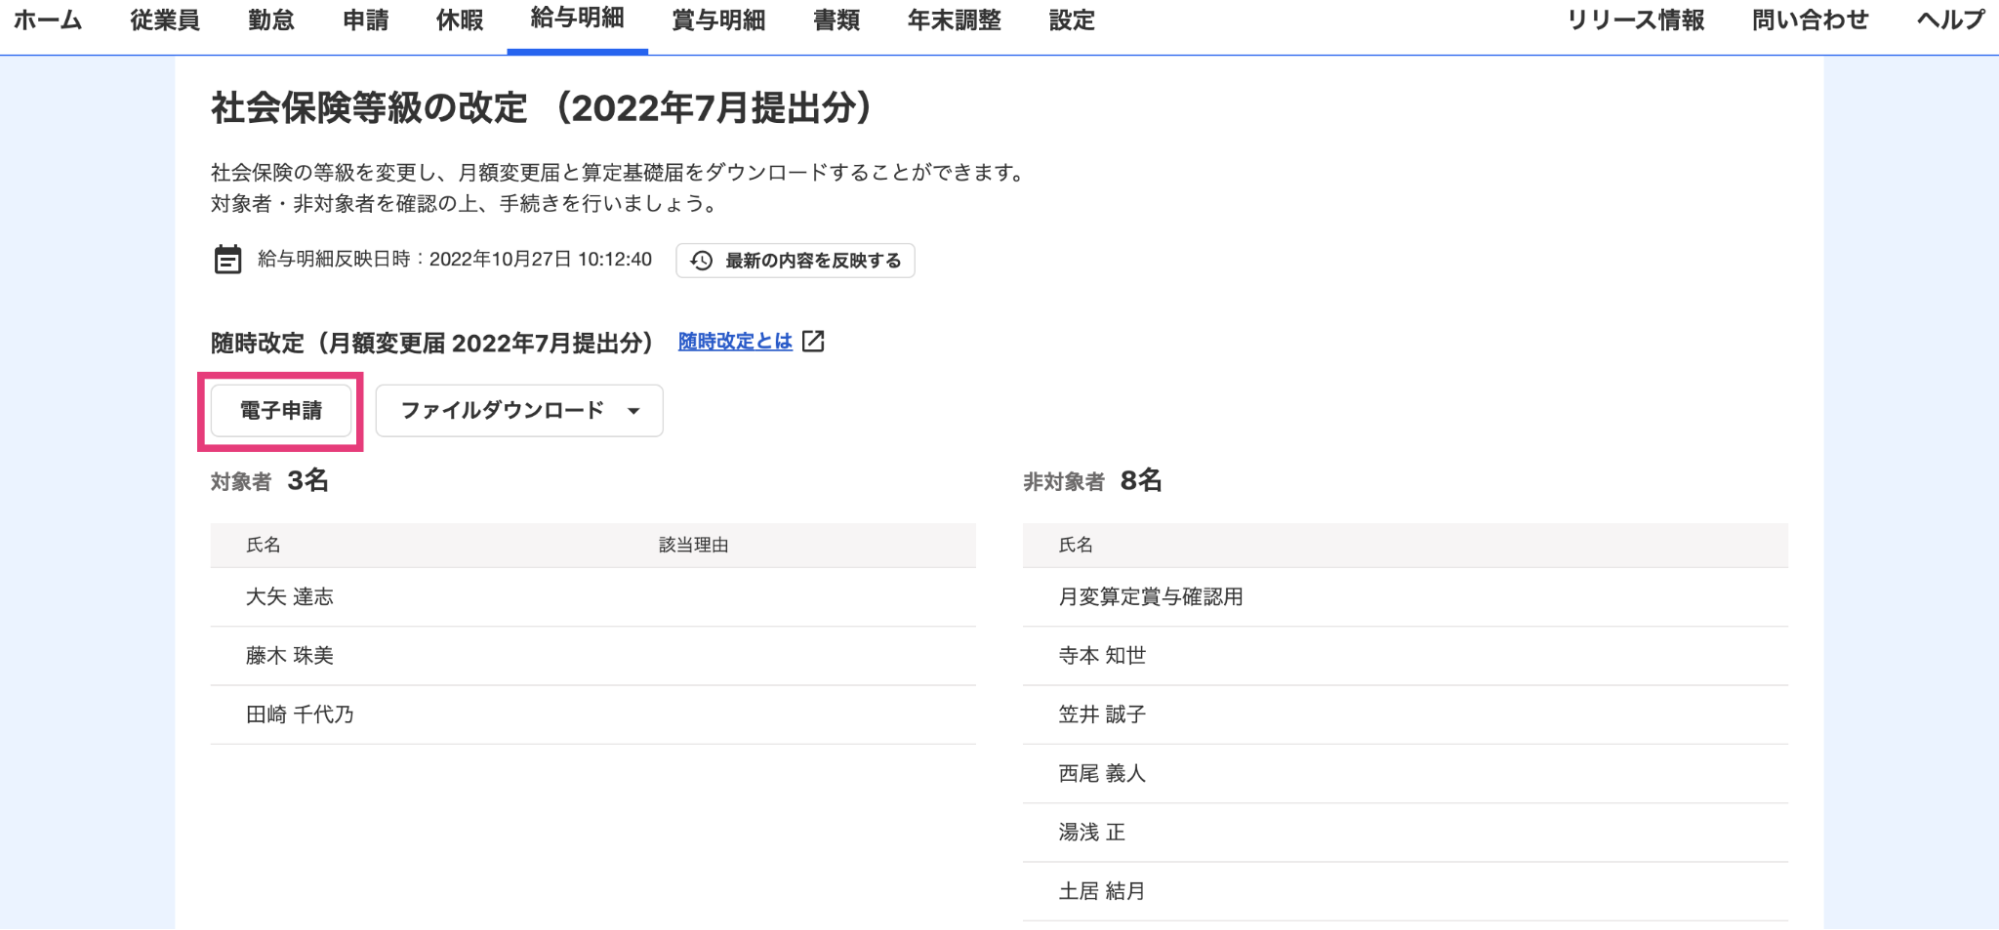Click 最新の内容を反映する to refresh data

(806, 261)
